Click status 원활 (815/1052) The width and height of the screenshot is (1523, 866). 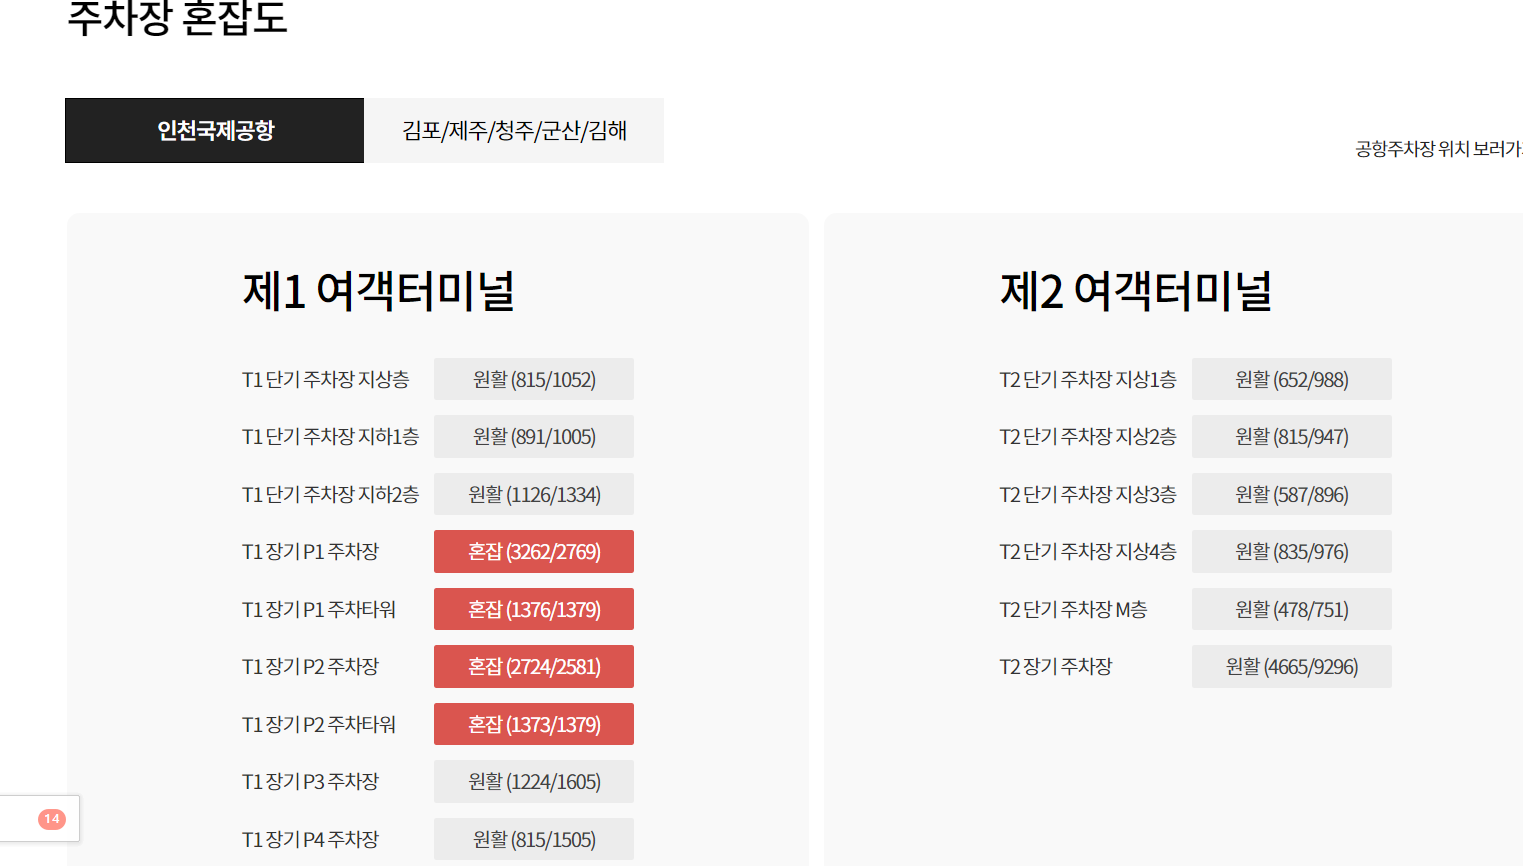pos(534,379)
